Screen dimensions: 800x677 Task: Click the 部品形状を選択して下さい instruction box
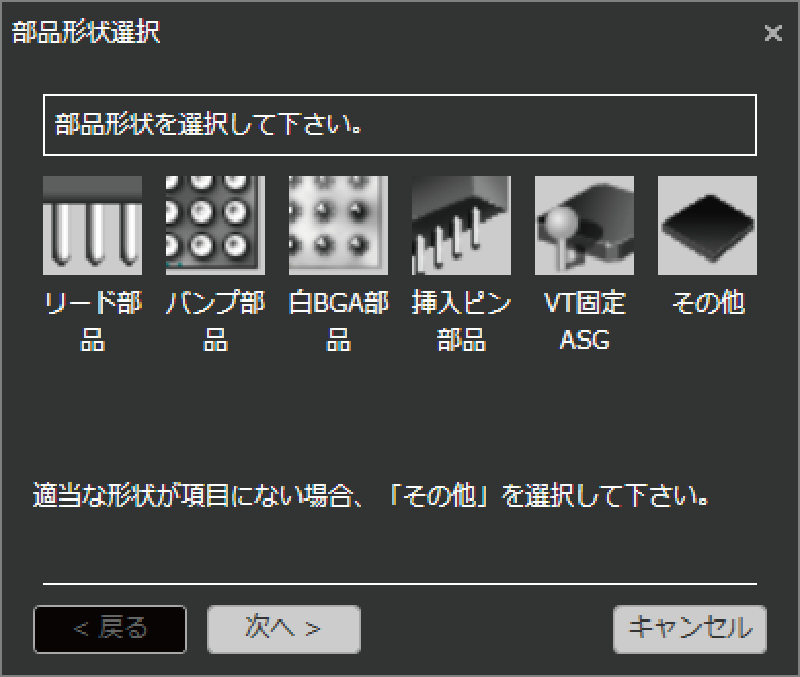(x=400, y=124)
